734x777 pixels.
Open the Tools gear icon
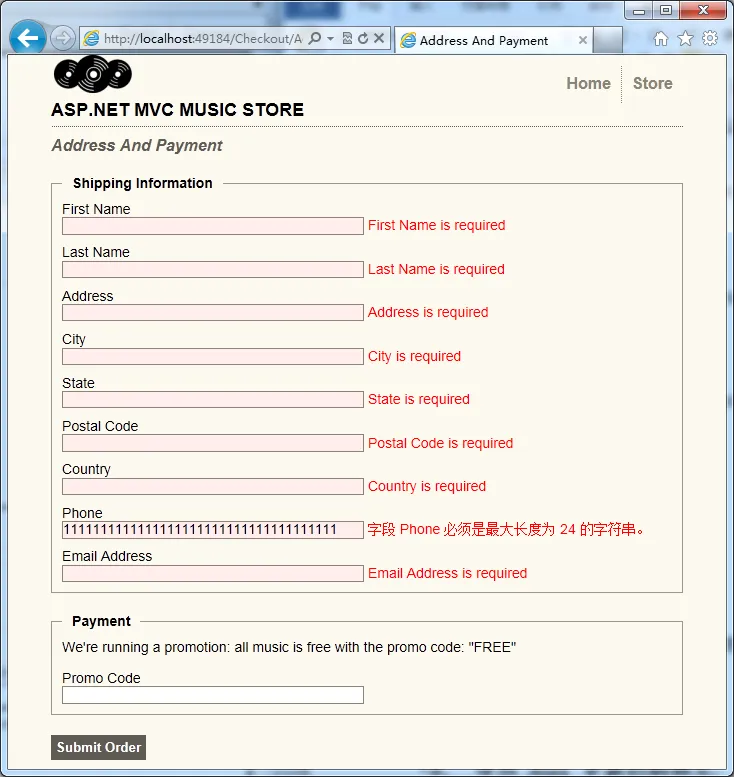[710, 38]
